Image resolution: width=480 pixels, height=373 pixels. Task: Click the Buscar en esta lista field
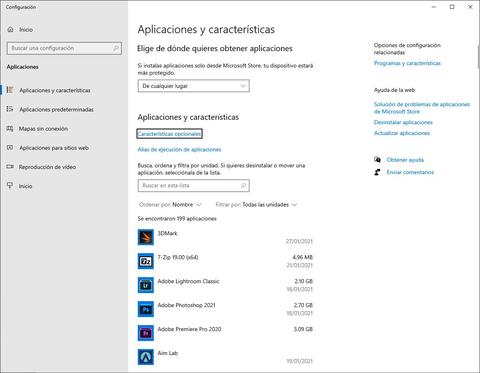pos(193,186)
